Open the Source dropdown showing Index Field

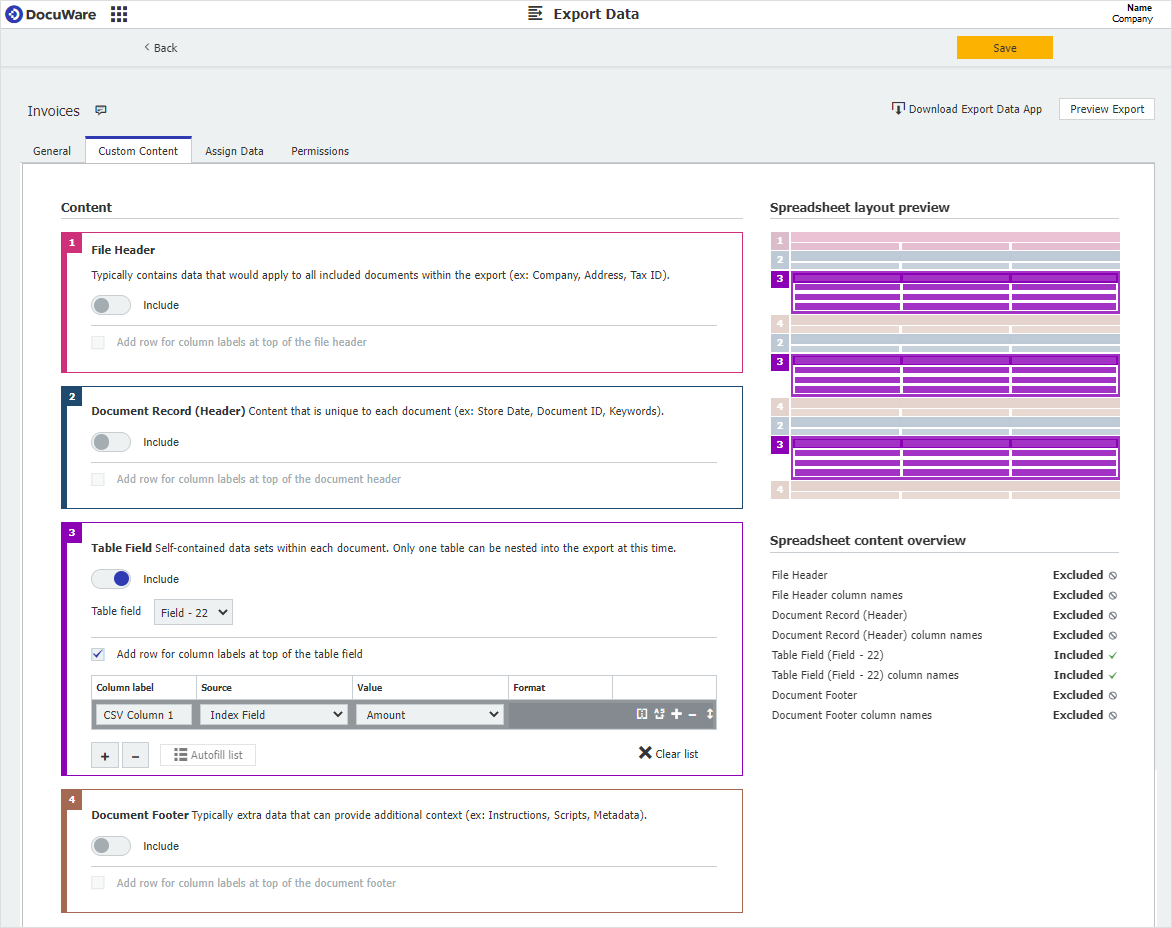coord(273,715)
